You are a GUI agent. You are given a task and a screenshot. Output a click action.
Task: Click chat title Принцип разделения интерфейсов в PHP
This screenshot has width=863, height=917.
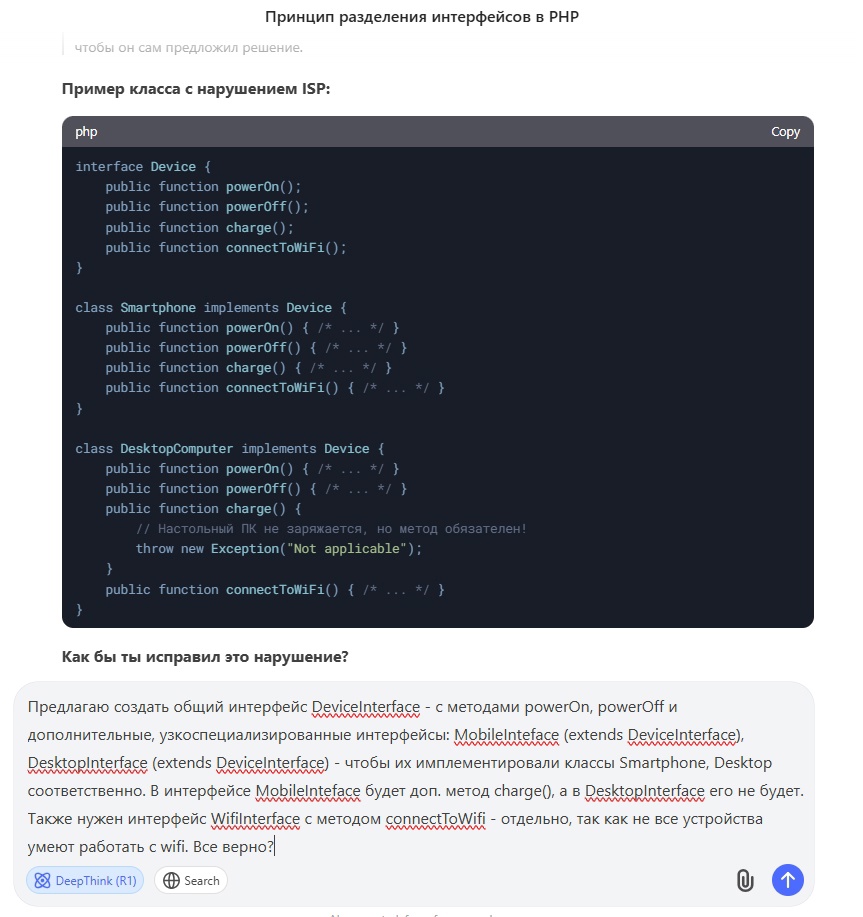click(422, 17)
